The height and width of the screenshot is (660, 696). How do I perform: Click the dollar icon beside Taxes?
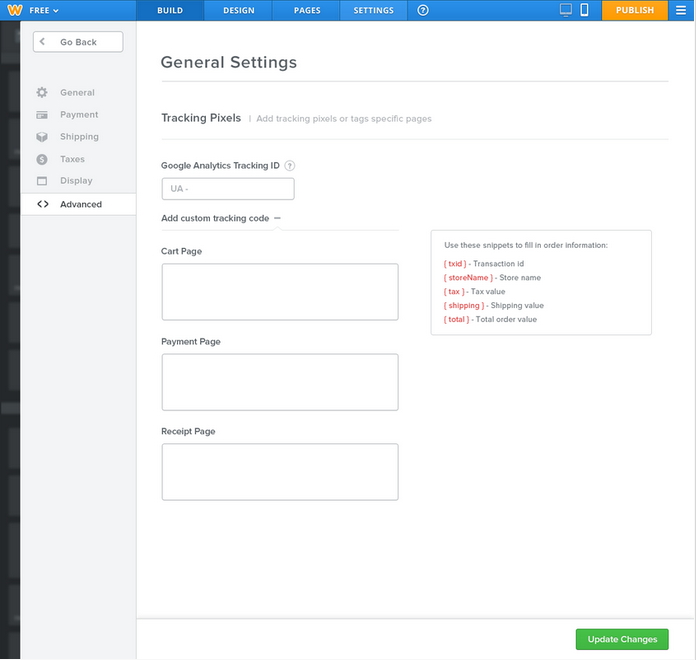click(42, 159)
